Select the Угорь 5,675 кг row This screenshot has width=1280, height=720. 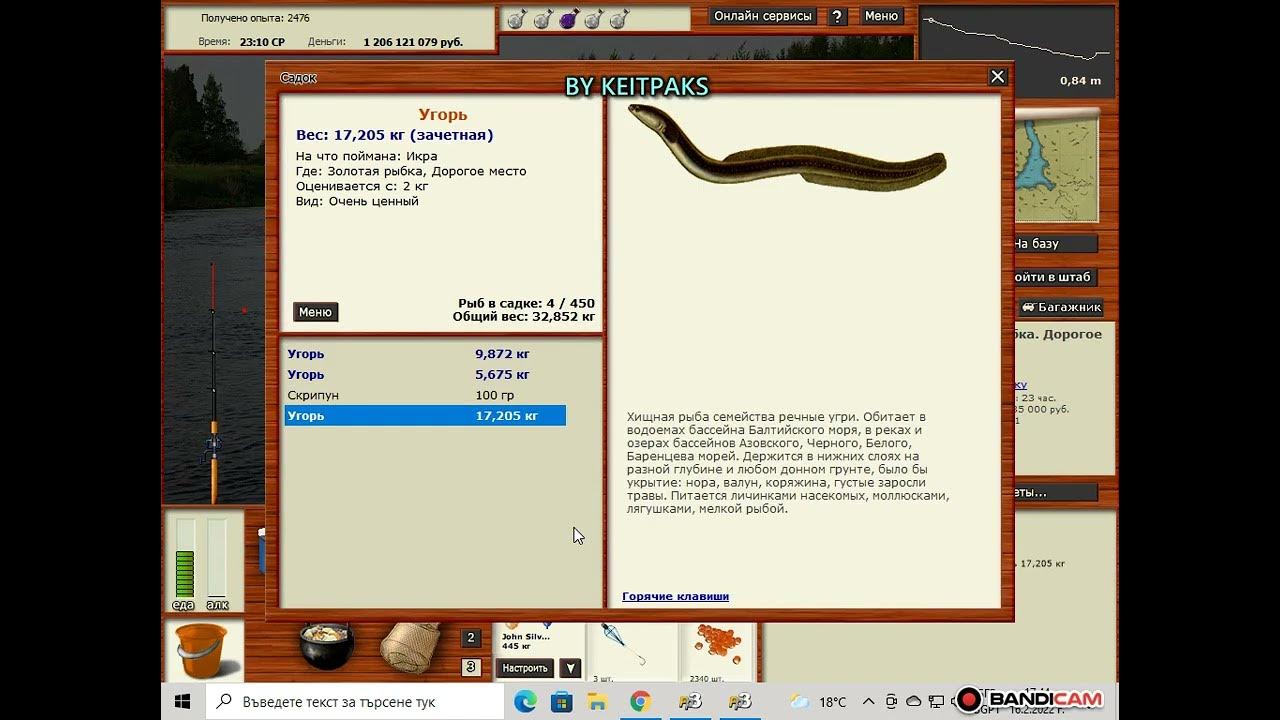[425, 375]
